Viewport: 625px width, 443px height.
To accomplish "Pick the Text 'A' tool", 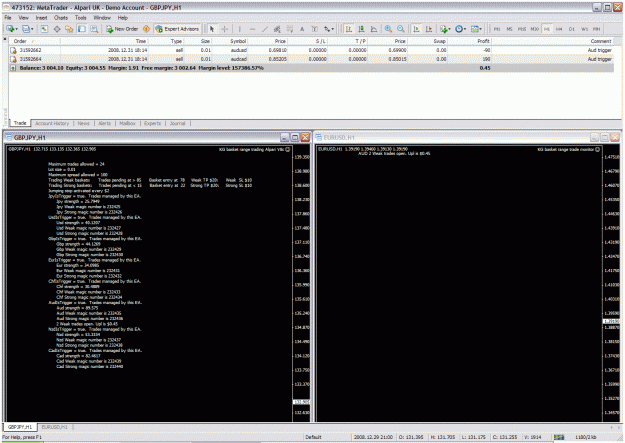I will pos(302,29).
